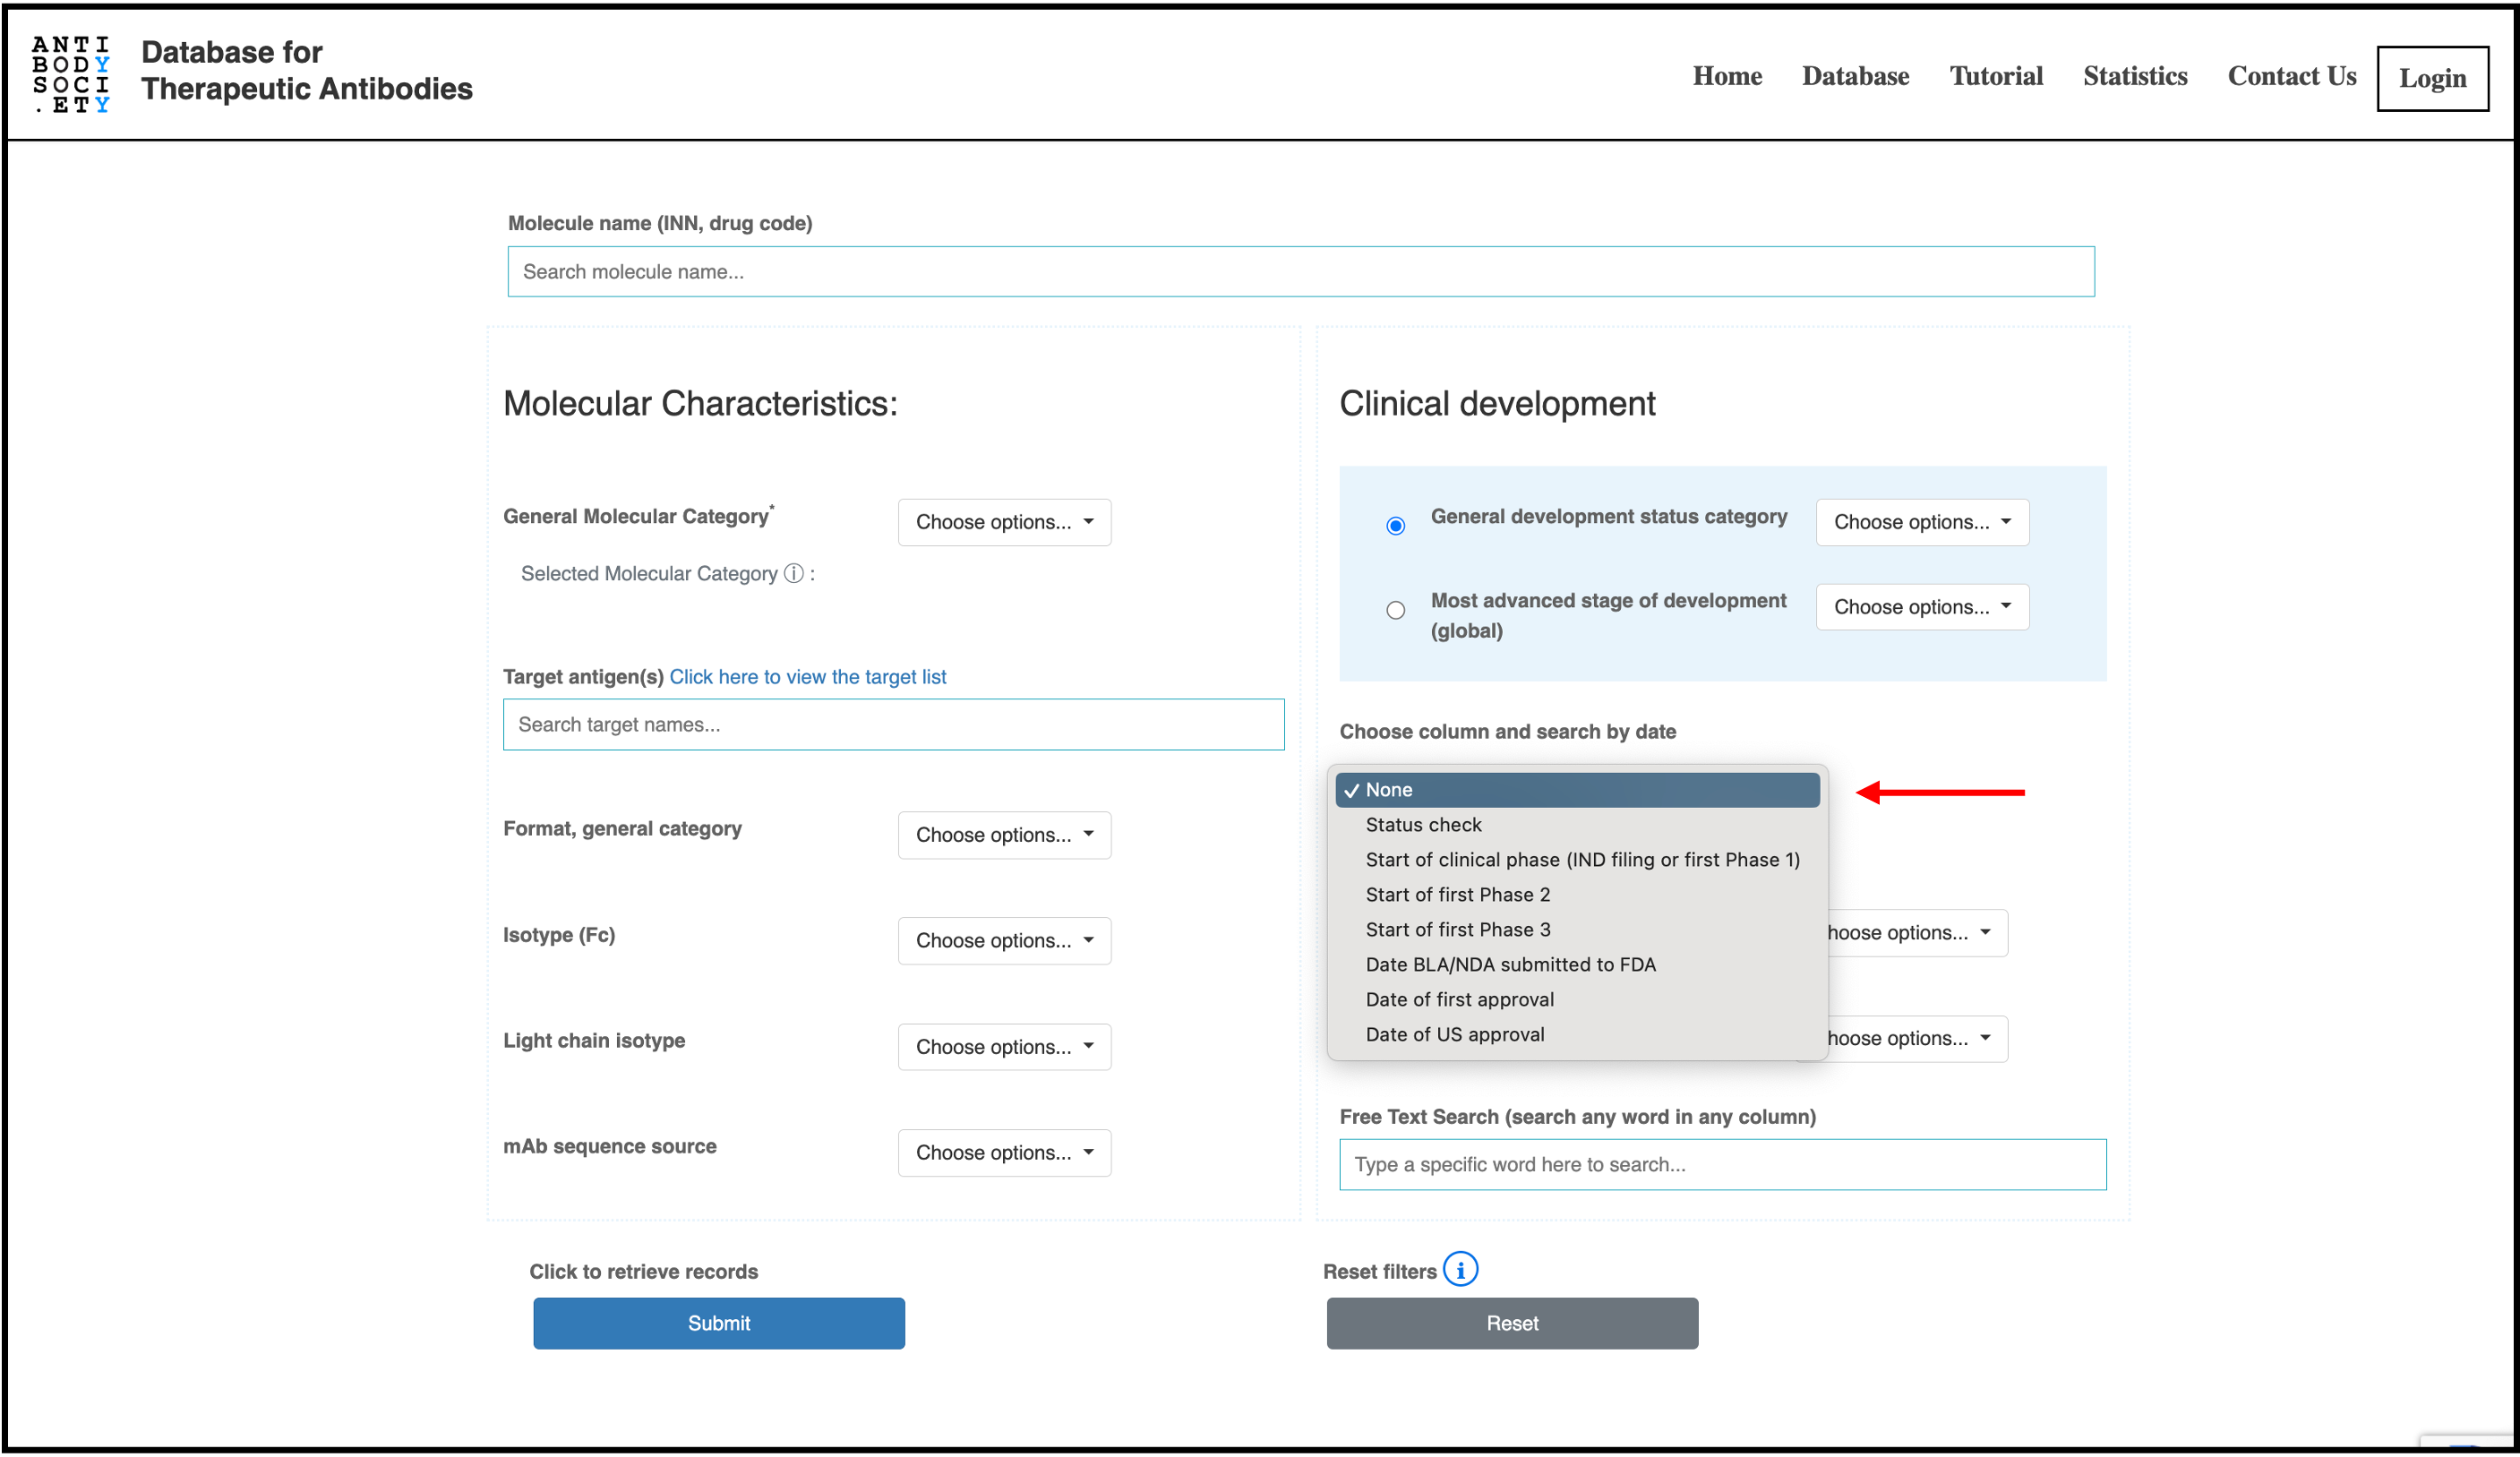Open Light chain isotype dropdown
Viewport: 2520px width, 1457px height.
pos(1003,1046)
